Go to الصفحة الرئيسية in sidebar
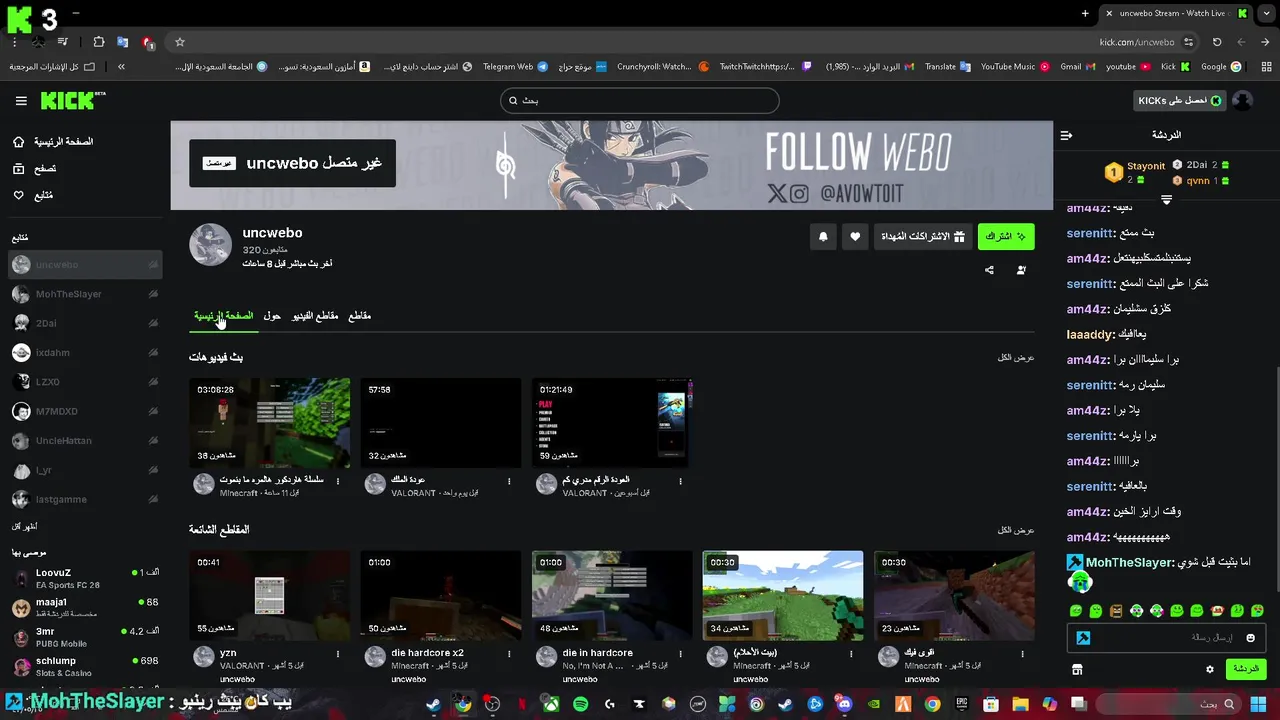This screenshot has width=1280, height=720. [54, 142]
